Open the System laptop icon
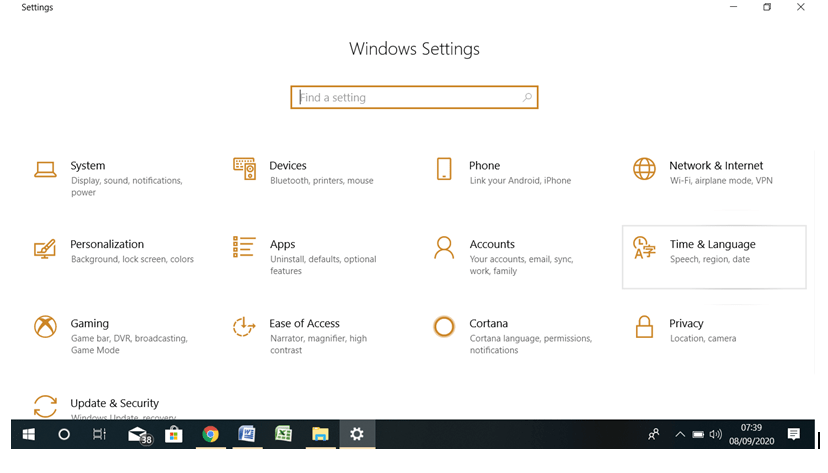 (45, 169)
